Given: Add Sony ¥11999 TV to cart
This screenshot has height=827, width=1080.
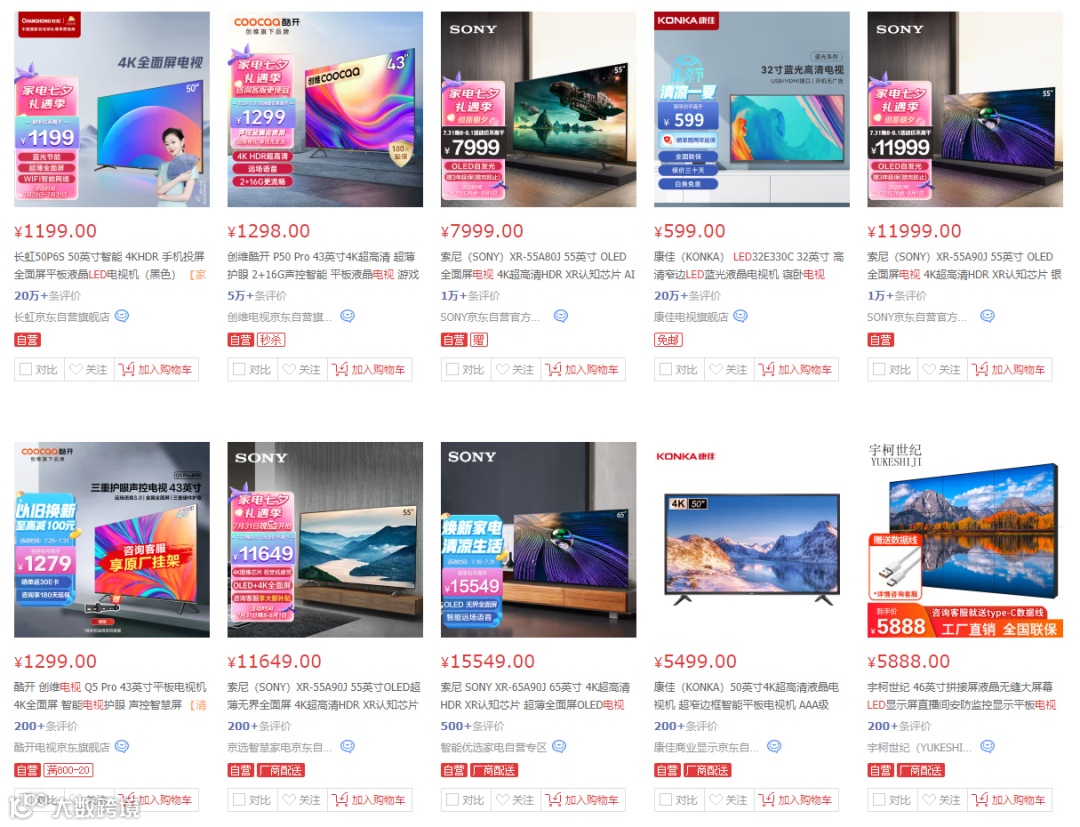Looking at the screenshot, I should pos(1009,370).
